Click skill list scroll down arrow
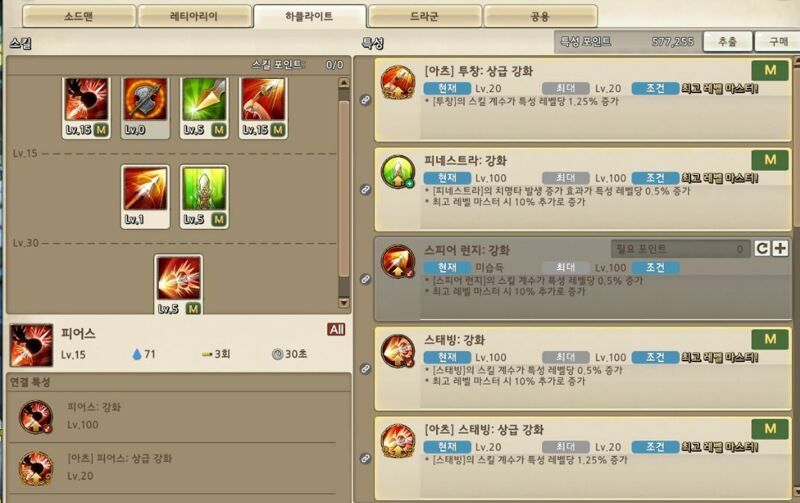800x503 pixels. (344, 303)
